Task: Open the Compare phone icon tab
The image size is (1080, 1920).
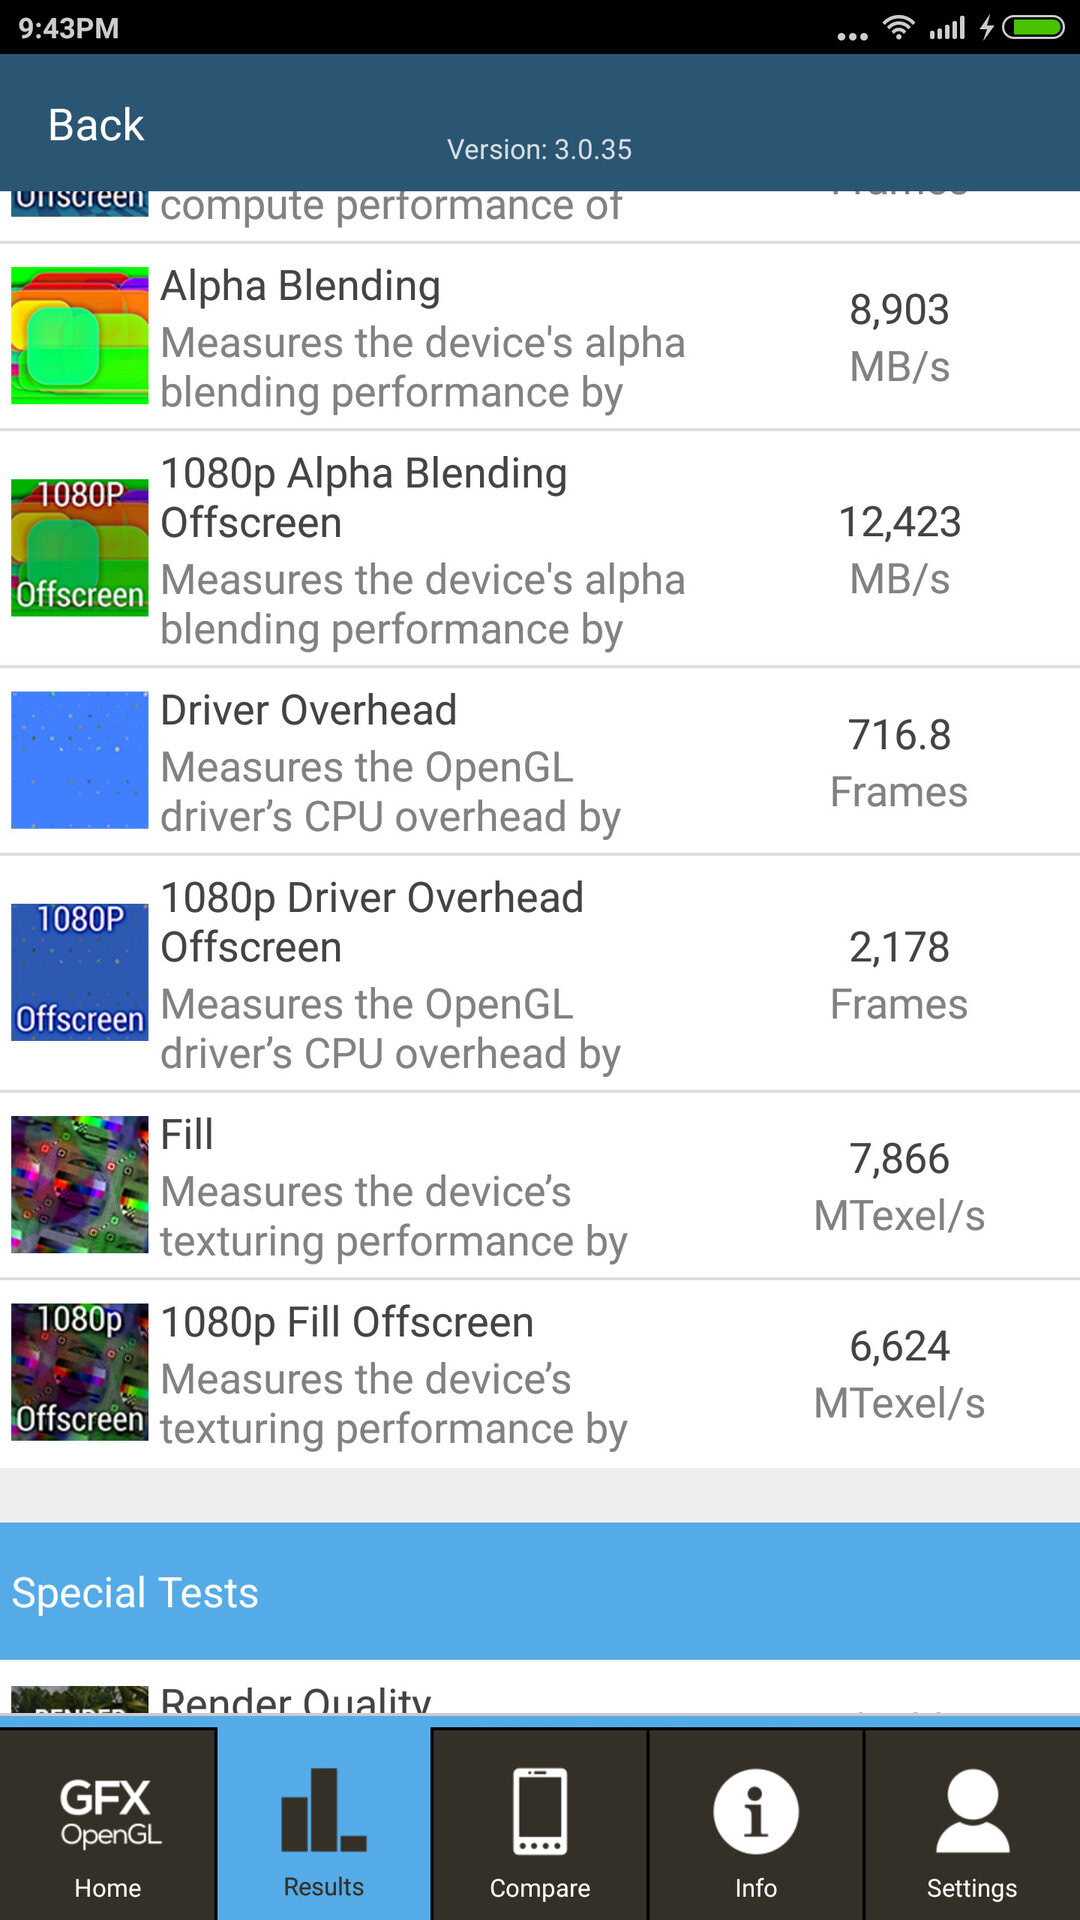Action: point(540,1826)
